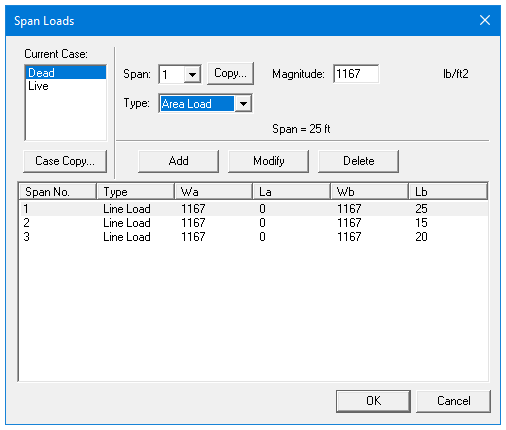Select span 2 line load row
The width and height of the screenshot is (506, 430).
click(254, 223)
